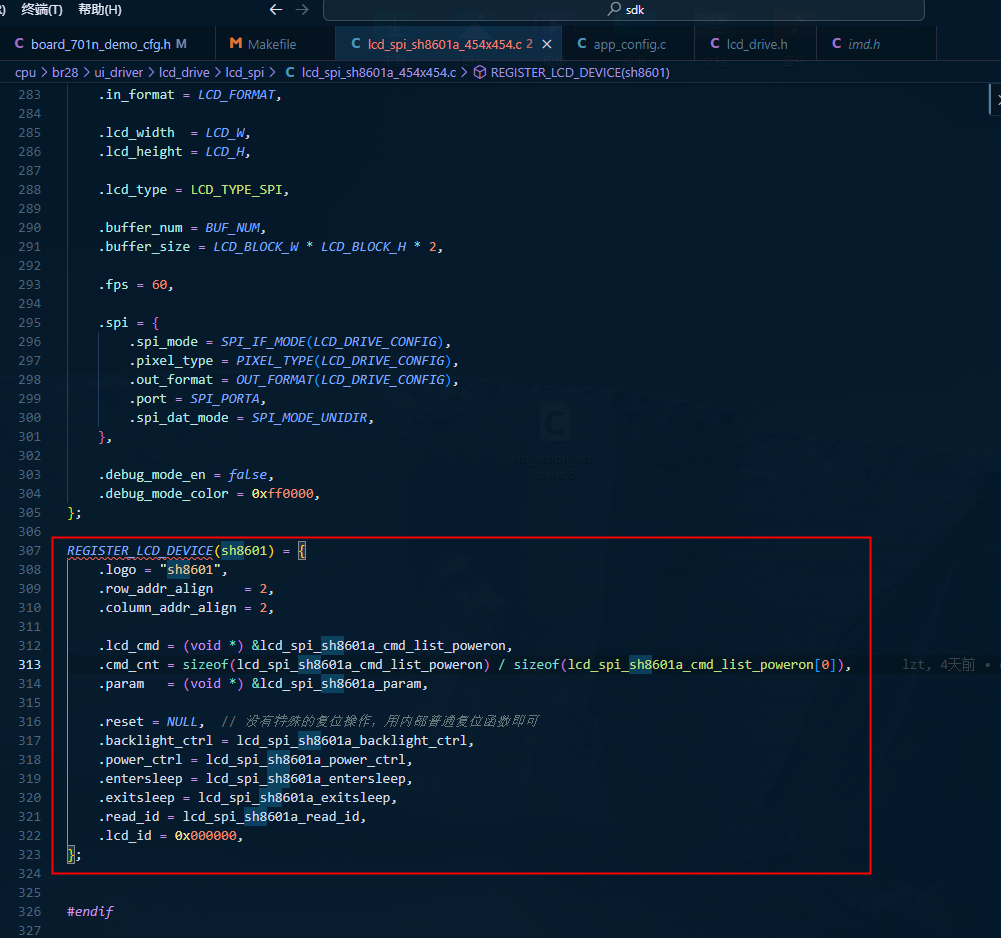
Task: Click the #endif directive
Action: tap(90, 911)
